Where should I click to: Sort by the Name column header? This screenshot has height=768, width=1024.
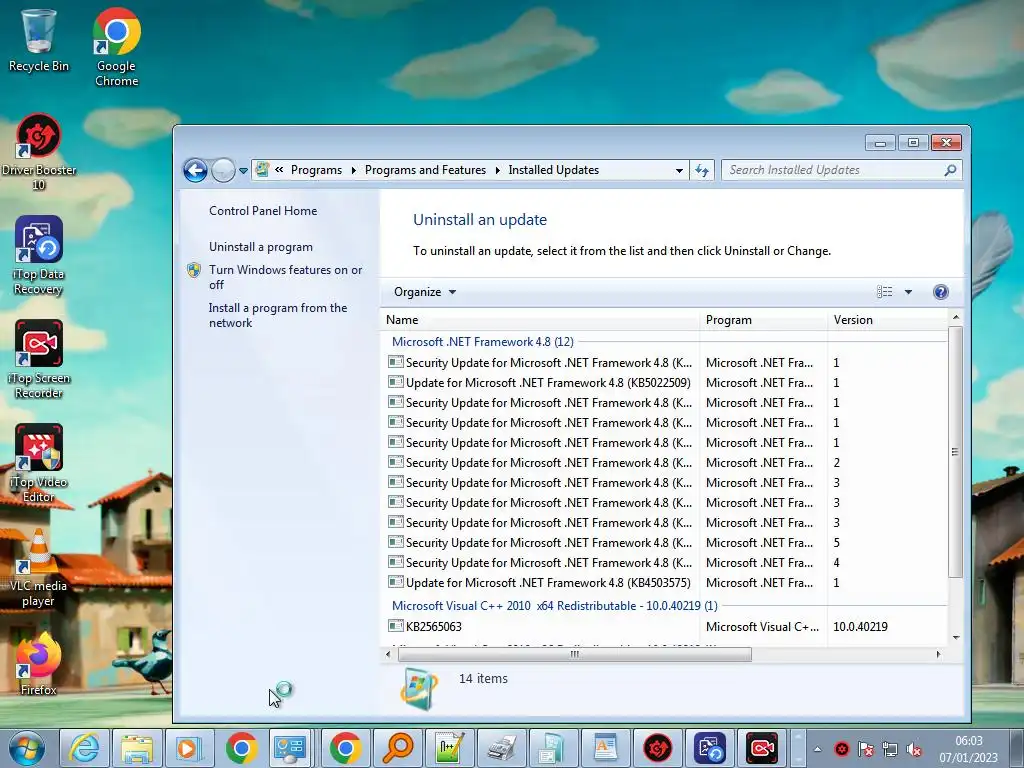[x=539, y=320]
